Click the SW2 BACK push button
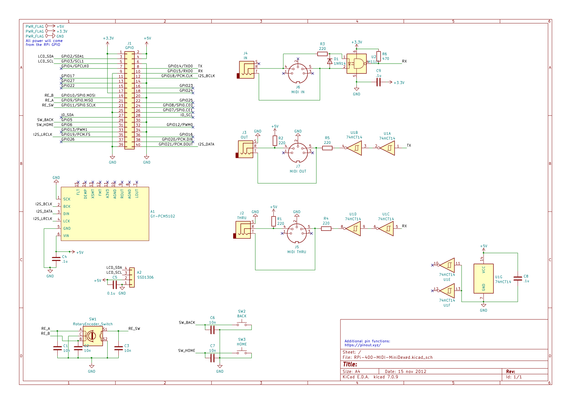Screen dimensions: 571x404 (x=242, y=323)
